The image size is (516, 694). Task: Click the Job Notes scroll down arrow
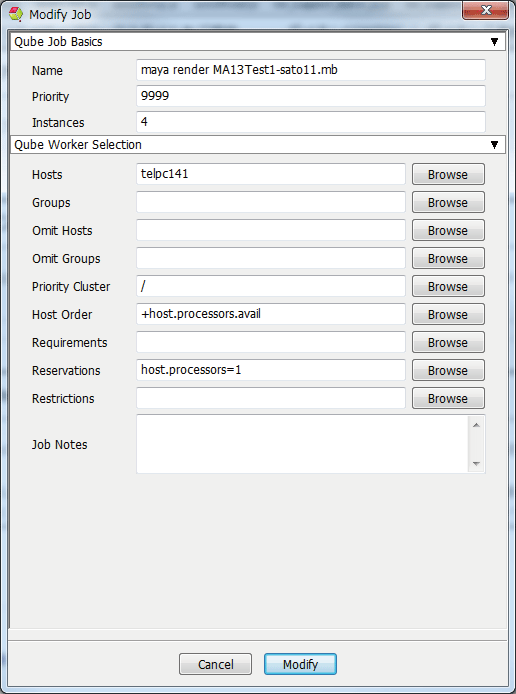click(x=476, y=463)
